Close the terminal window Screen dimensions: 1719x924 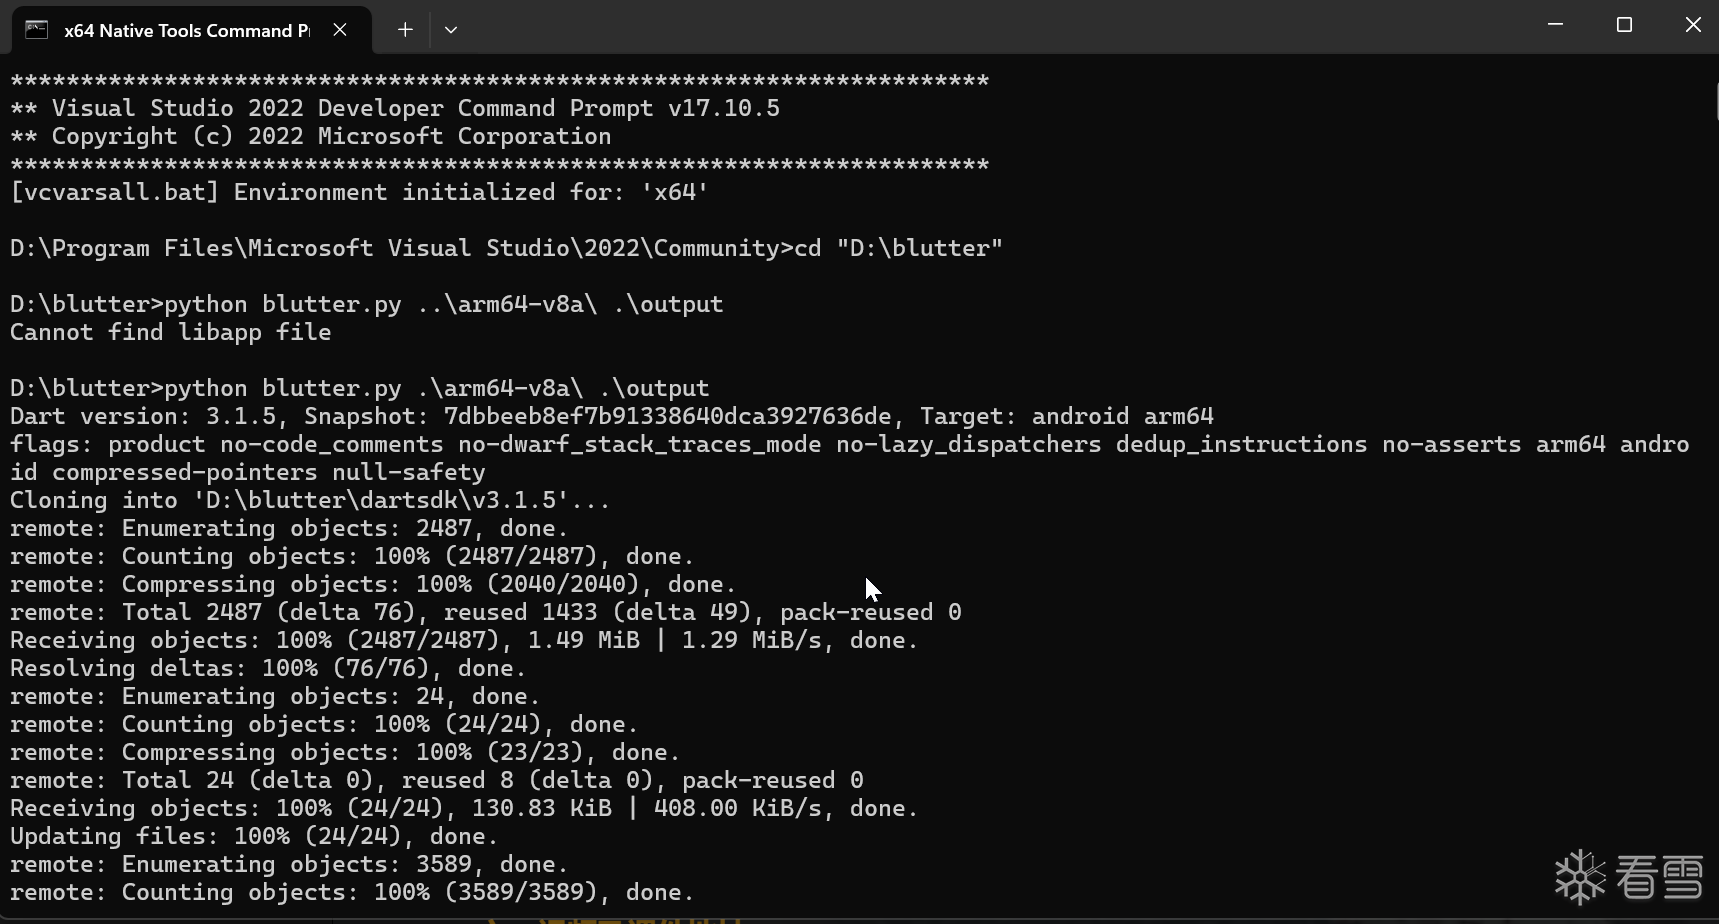pos(1692,25)
